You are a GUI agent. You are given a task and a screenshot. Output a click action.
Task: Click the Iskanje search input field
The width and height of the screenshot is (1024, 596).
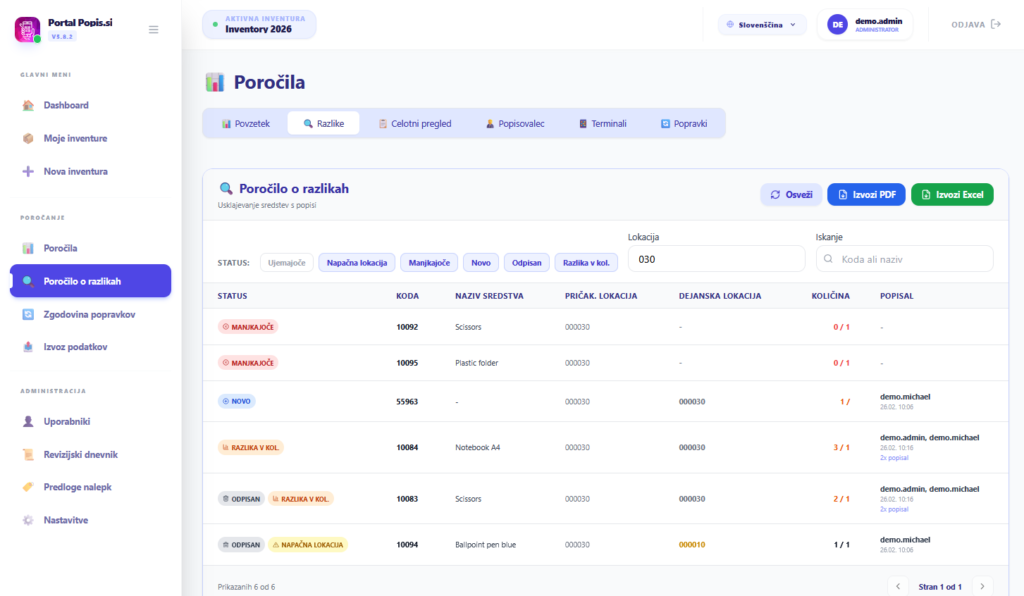pos(904,259)
